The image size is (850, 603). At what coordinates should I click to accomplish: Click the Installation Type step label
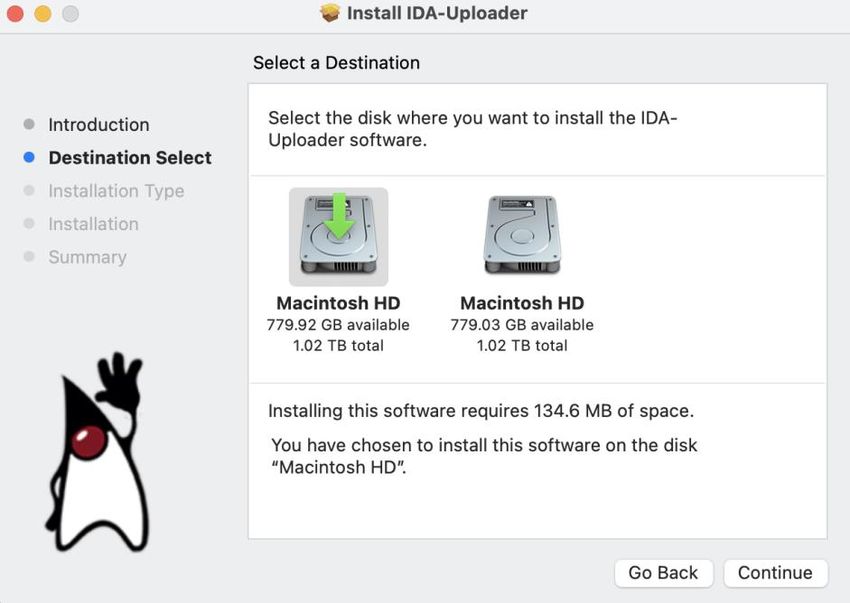(x=116, y=191)
